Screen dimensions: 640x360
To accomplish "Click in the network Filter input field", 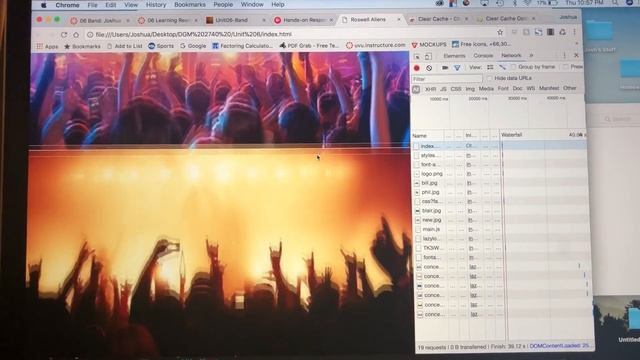I will point(447,79).
